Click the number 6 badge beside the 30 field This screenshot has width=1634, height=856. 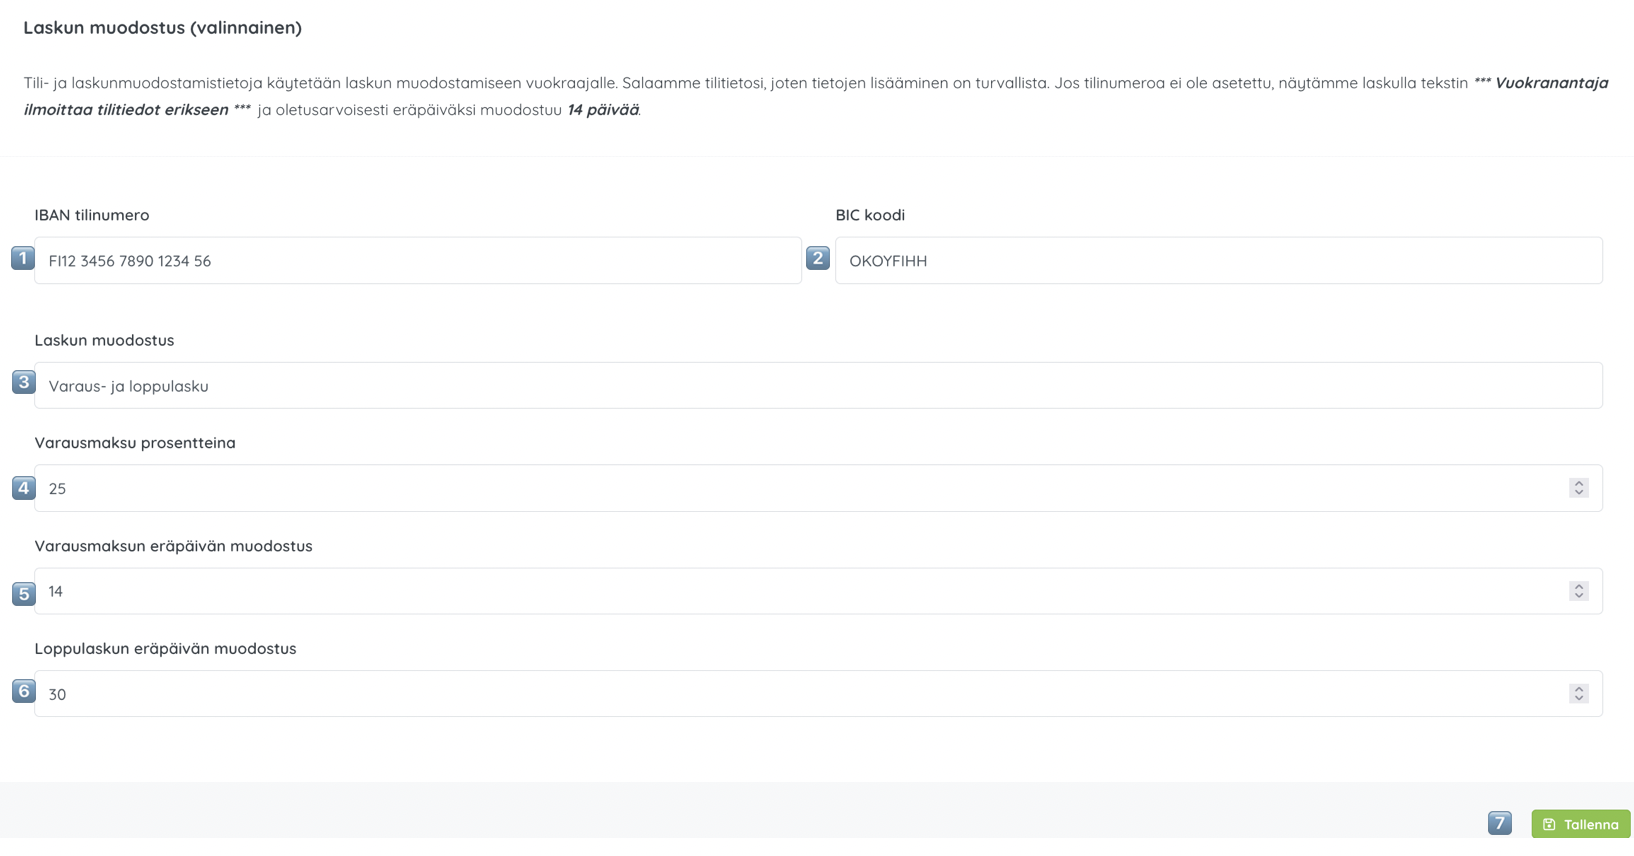pos(23,691)
